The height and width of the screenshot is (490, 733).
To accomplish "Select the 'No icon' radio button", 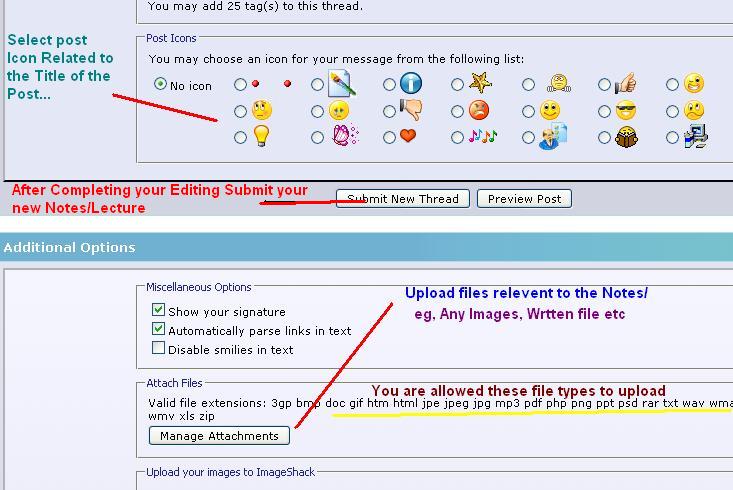I will point(160,84).
